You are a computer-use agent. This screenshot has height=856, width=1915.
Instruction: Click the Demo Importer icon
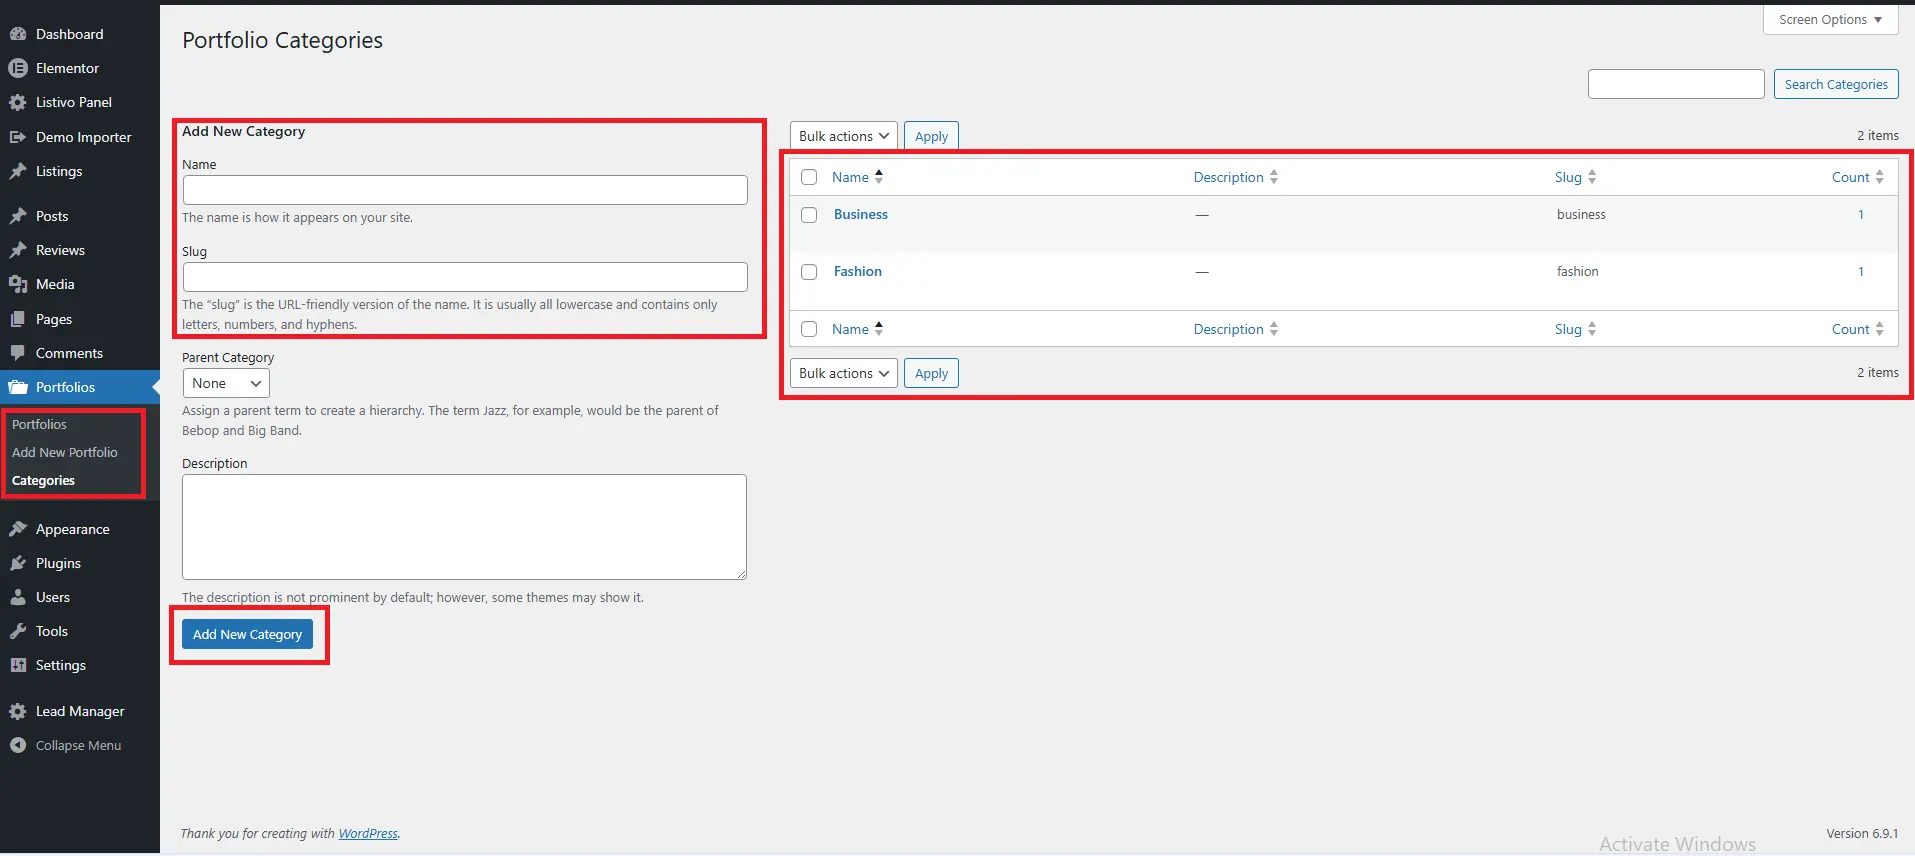[x=17, y=137]
